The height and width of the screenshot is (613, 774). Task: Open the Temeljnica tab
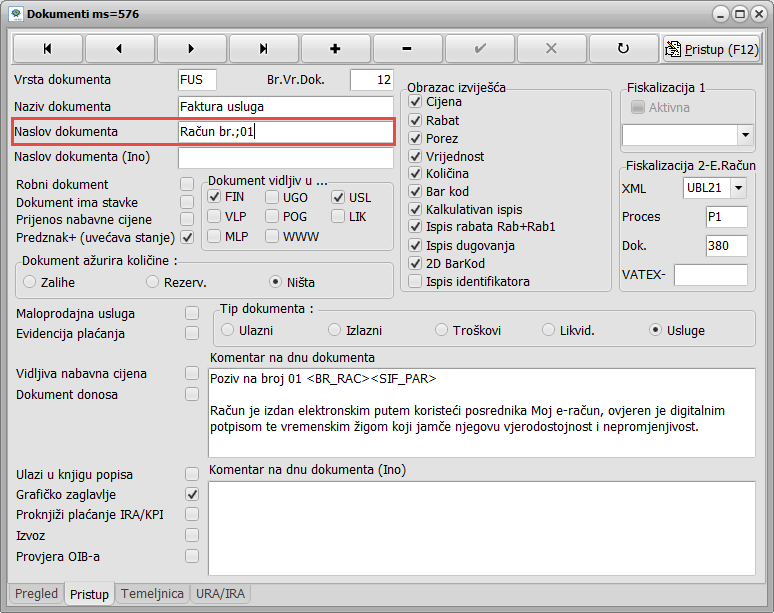coord(152,594)
